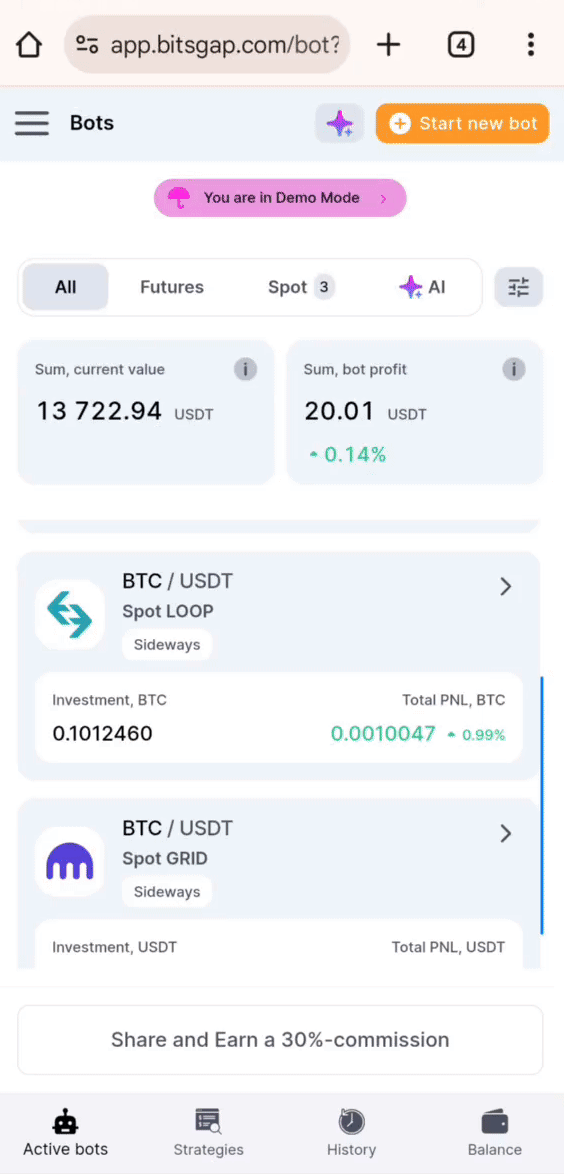Select the Futures filter tab
The width and height of the screenshot is (564, 1174).
tap(172, 288)
